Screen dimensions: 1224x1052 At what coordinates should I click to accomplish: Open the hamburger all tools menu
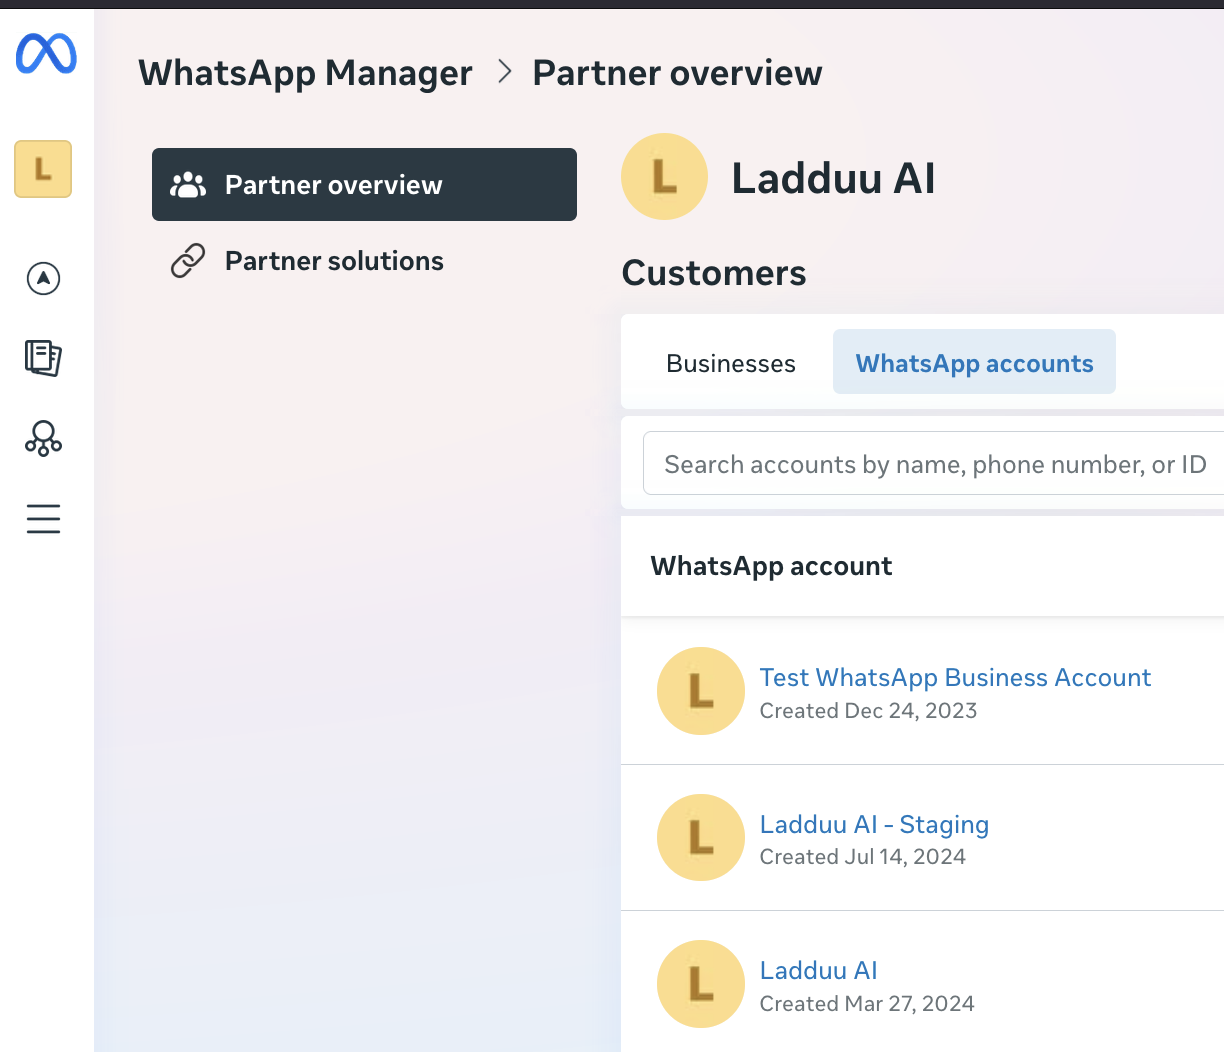tap(43, 519)
